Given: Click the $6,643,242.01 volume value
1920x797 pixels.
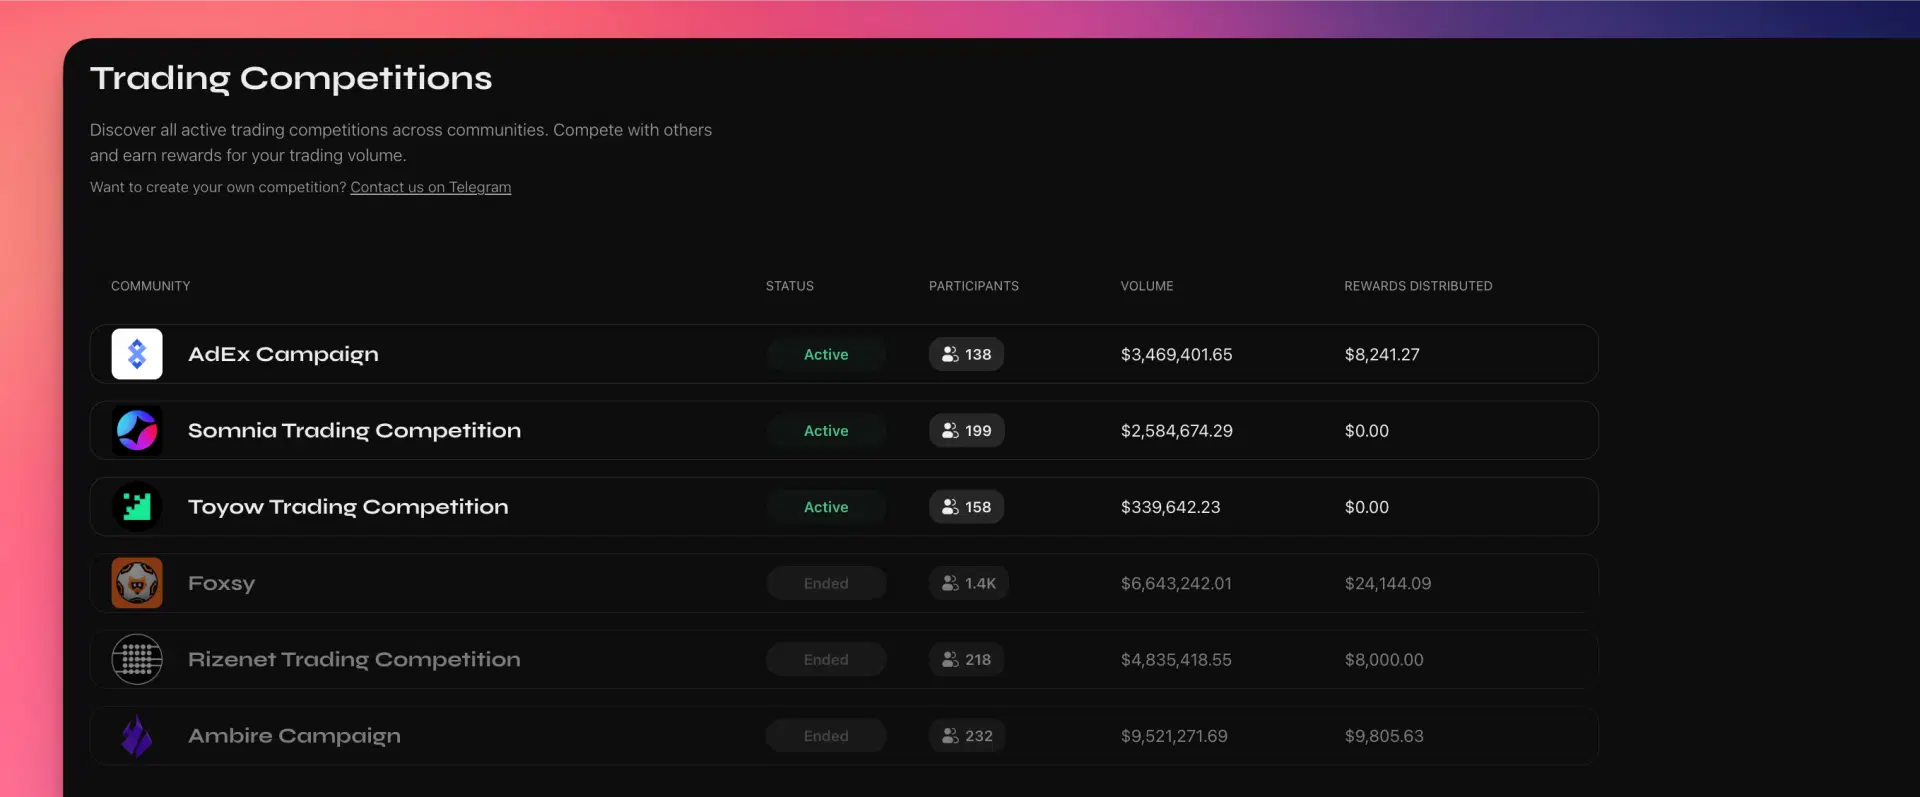Looking at the screenshot, I should pyautogui.click(x=1176, y=583).
